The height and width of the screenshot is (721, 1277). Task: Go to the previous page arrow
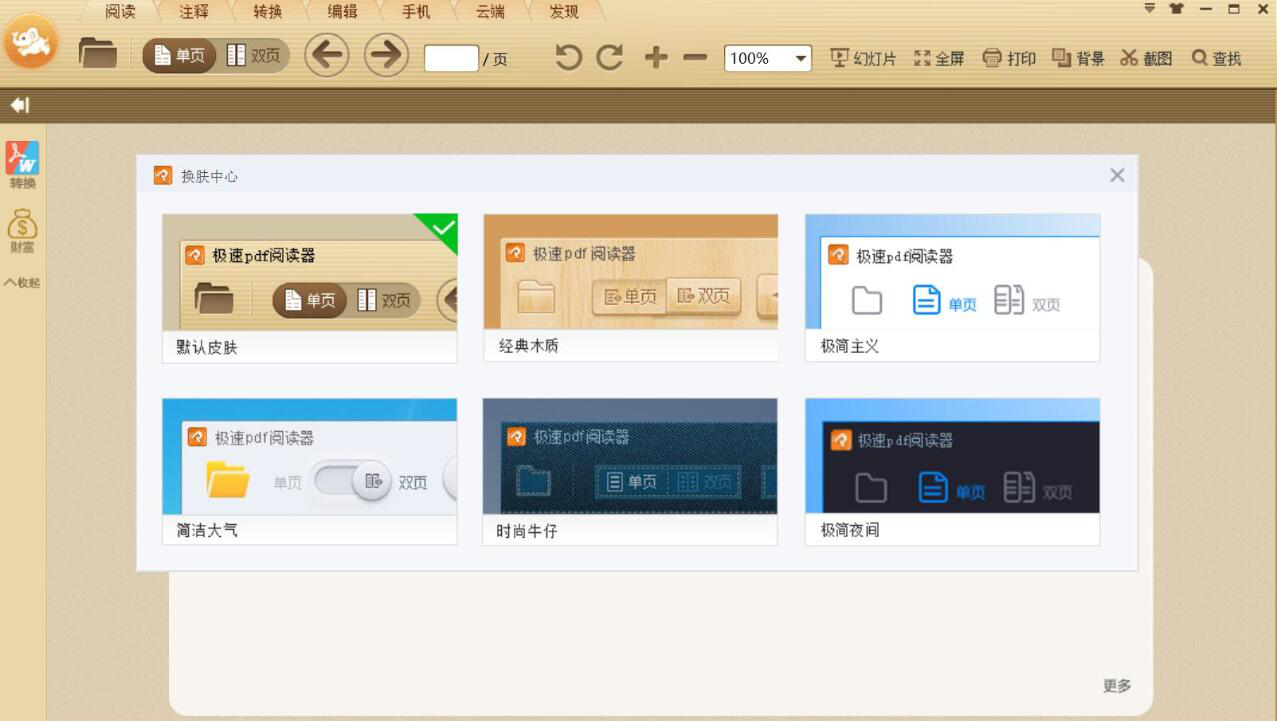[326, 55]
